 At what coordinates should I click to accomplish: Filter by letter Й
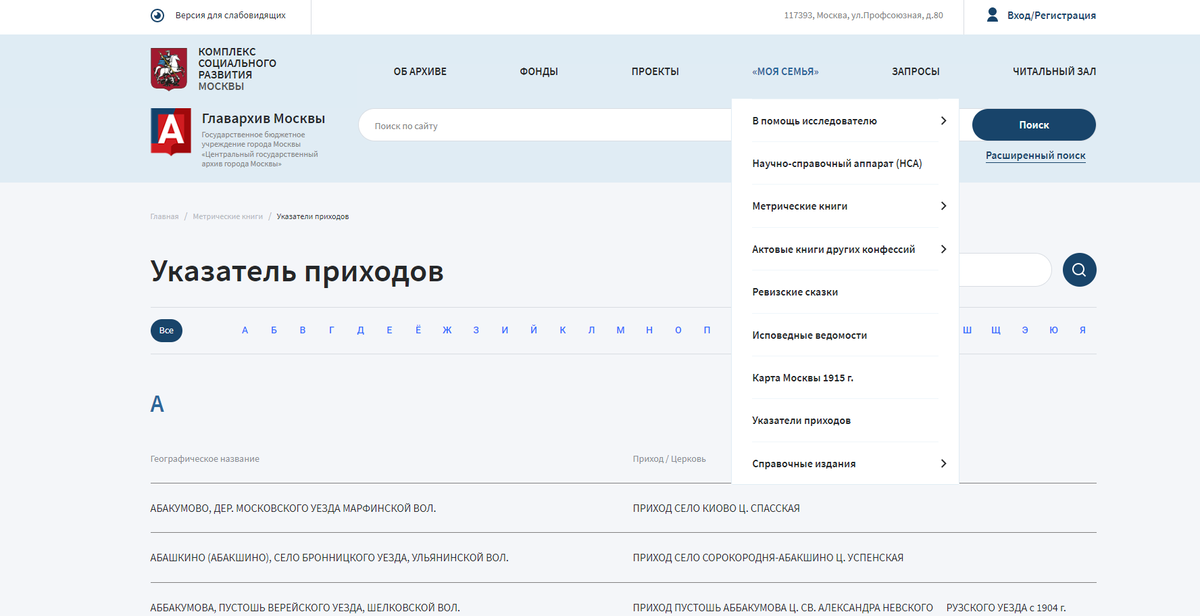[x=534, y=330]
